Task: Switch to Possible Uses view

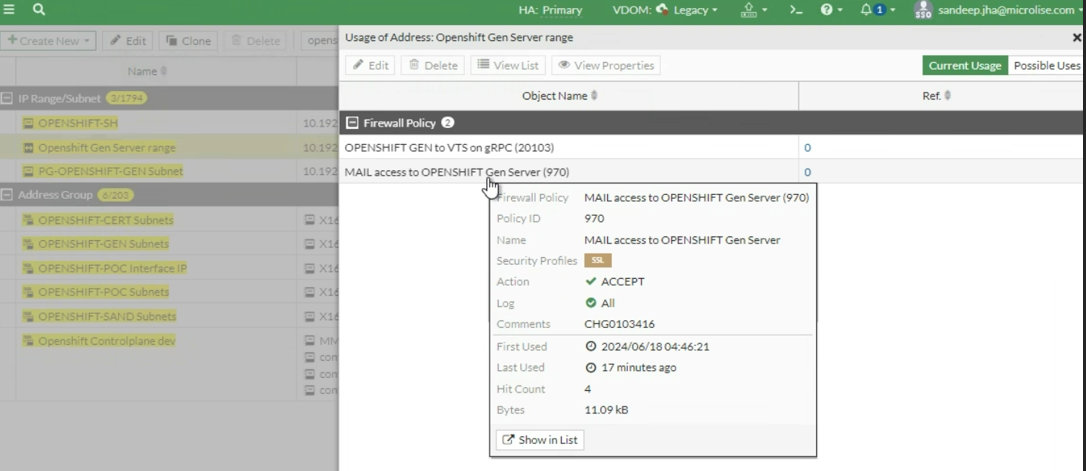Action: 1046,66
